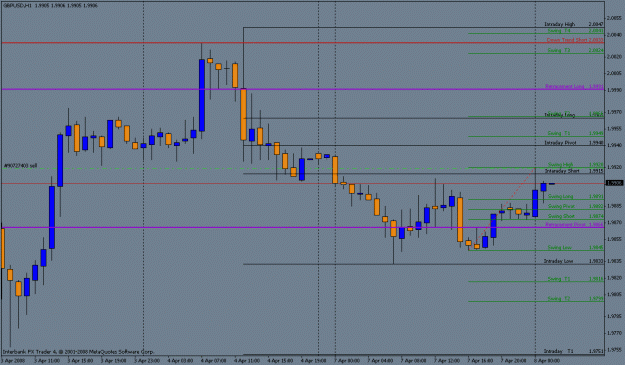
Task: Select the 'Intraday High' level label
Action: pyautogui.click(x=560, y=24)
